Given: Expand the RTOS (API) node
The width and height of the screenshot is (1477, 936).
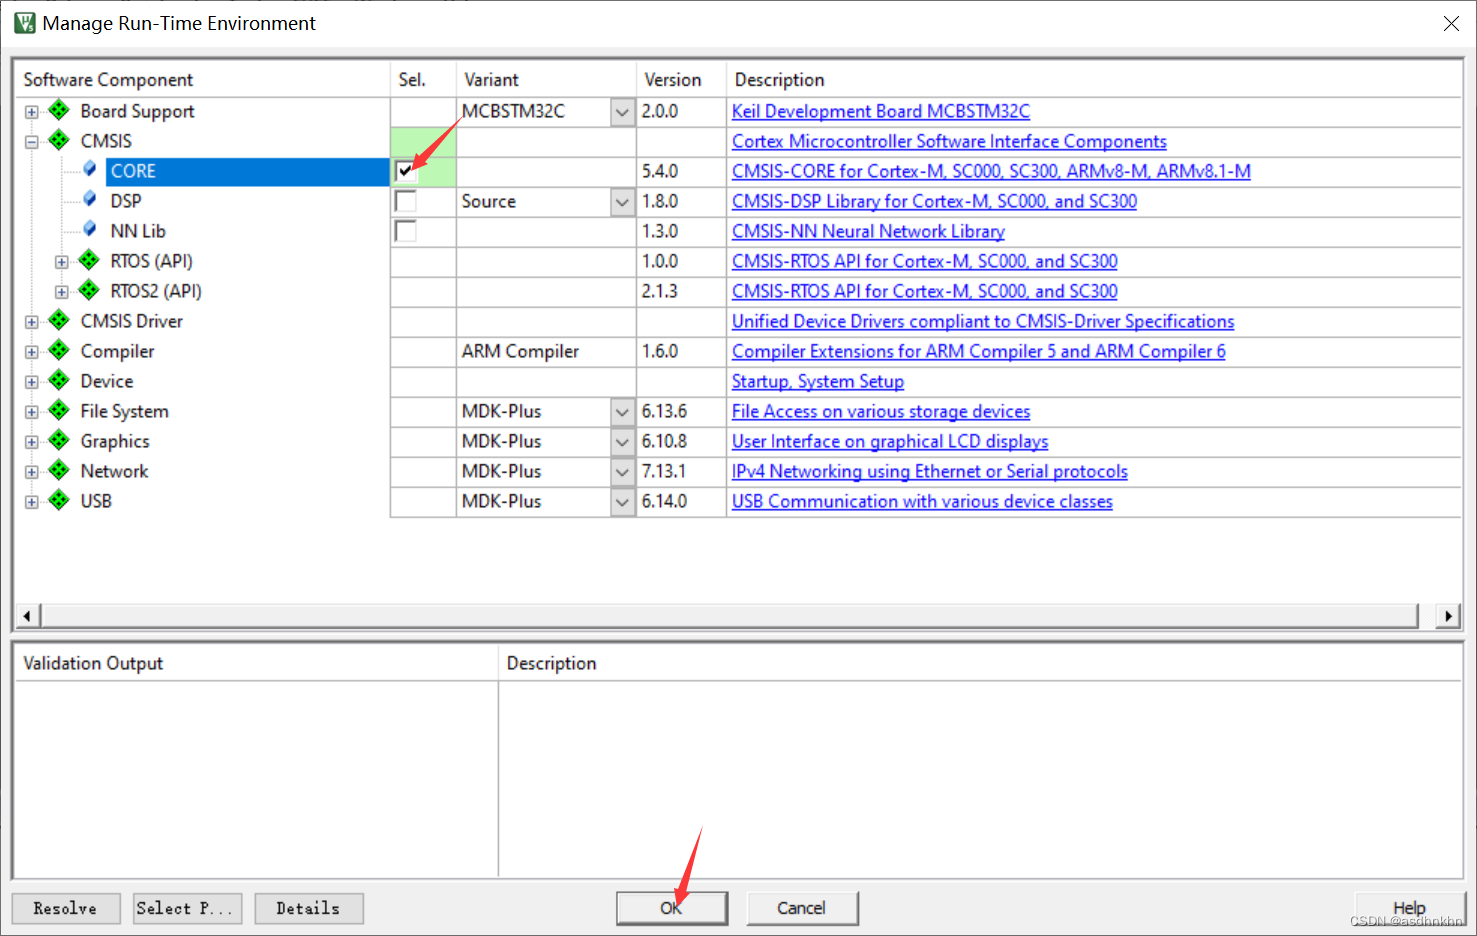Looking at the screenshot, I should click(62, 262).
